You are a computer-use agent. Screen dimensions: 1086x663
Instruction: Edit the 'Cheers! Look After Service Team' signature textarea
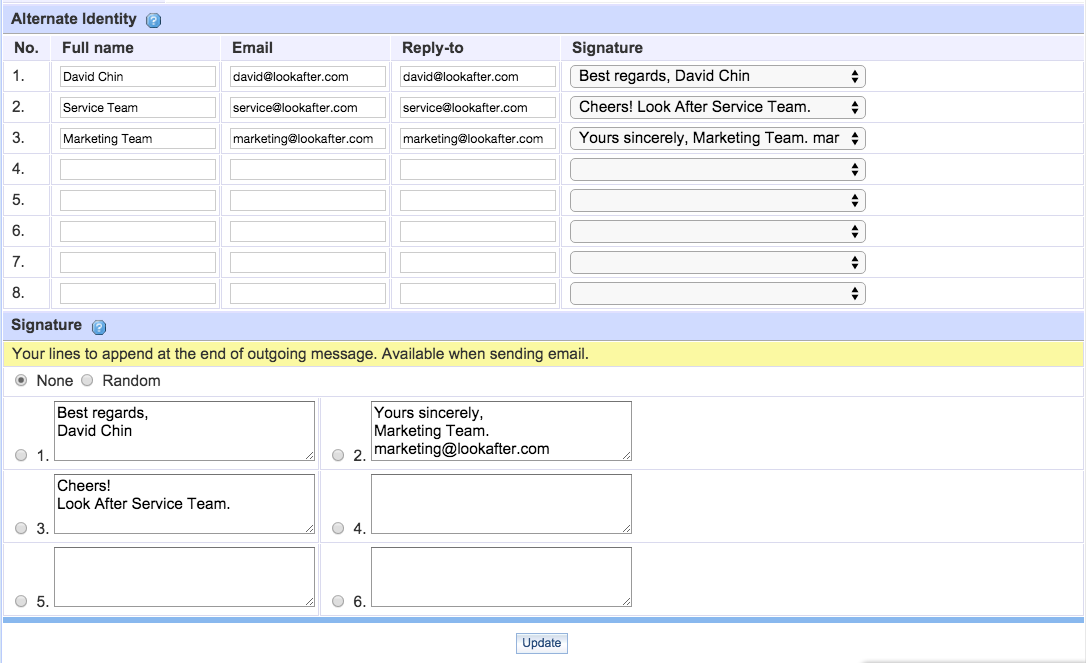point(184,504)
